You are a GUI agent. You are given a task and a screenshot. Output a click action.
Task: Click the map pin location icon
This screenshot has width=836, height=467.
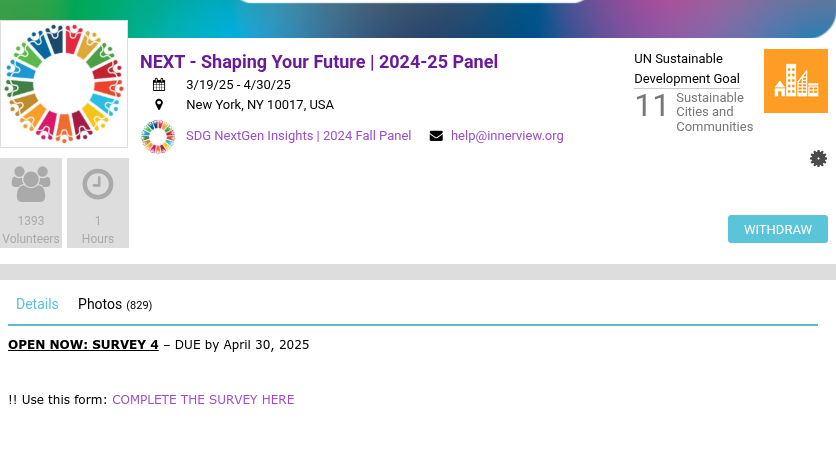coord(159,105)
